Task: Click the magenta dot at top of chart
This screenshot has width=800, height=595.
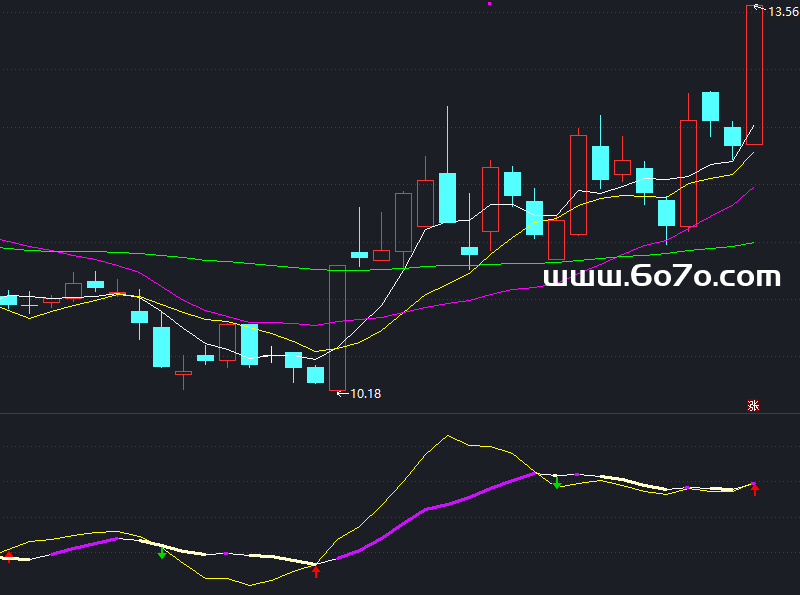Action: [489, 4]
